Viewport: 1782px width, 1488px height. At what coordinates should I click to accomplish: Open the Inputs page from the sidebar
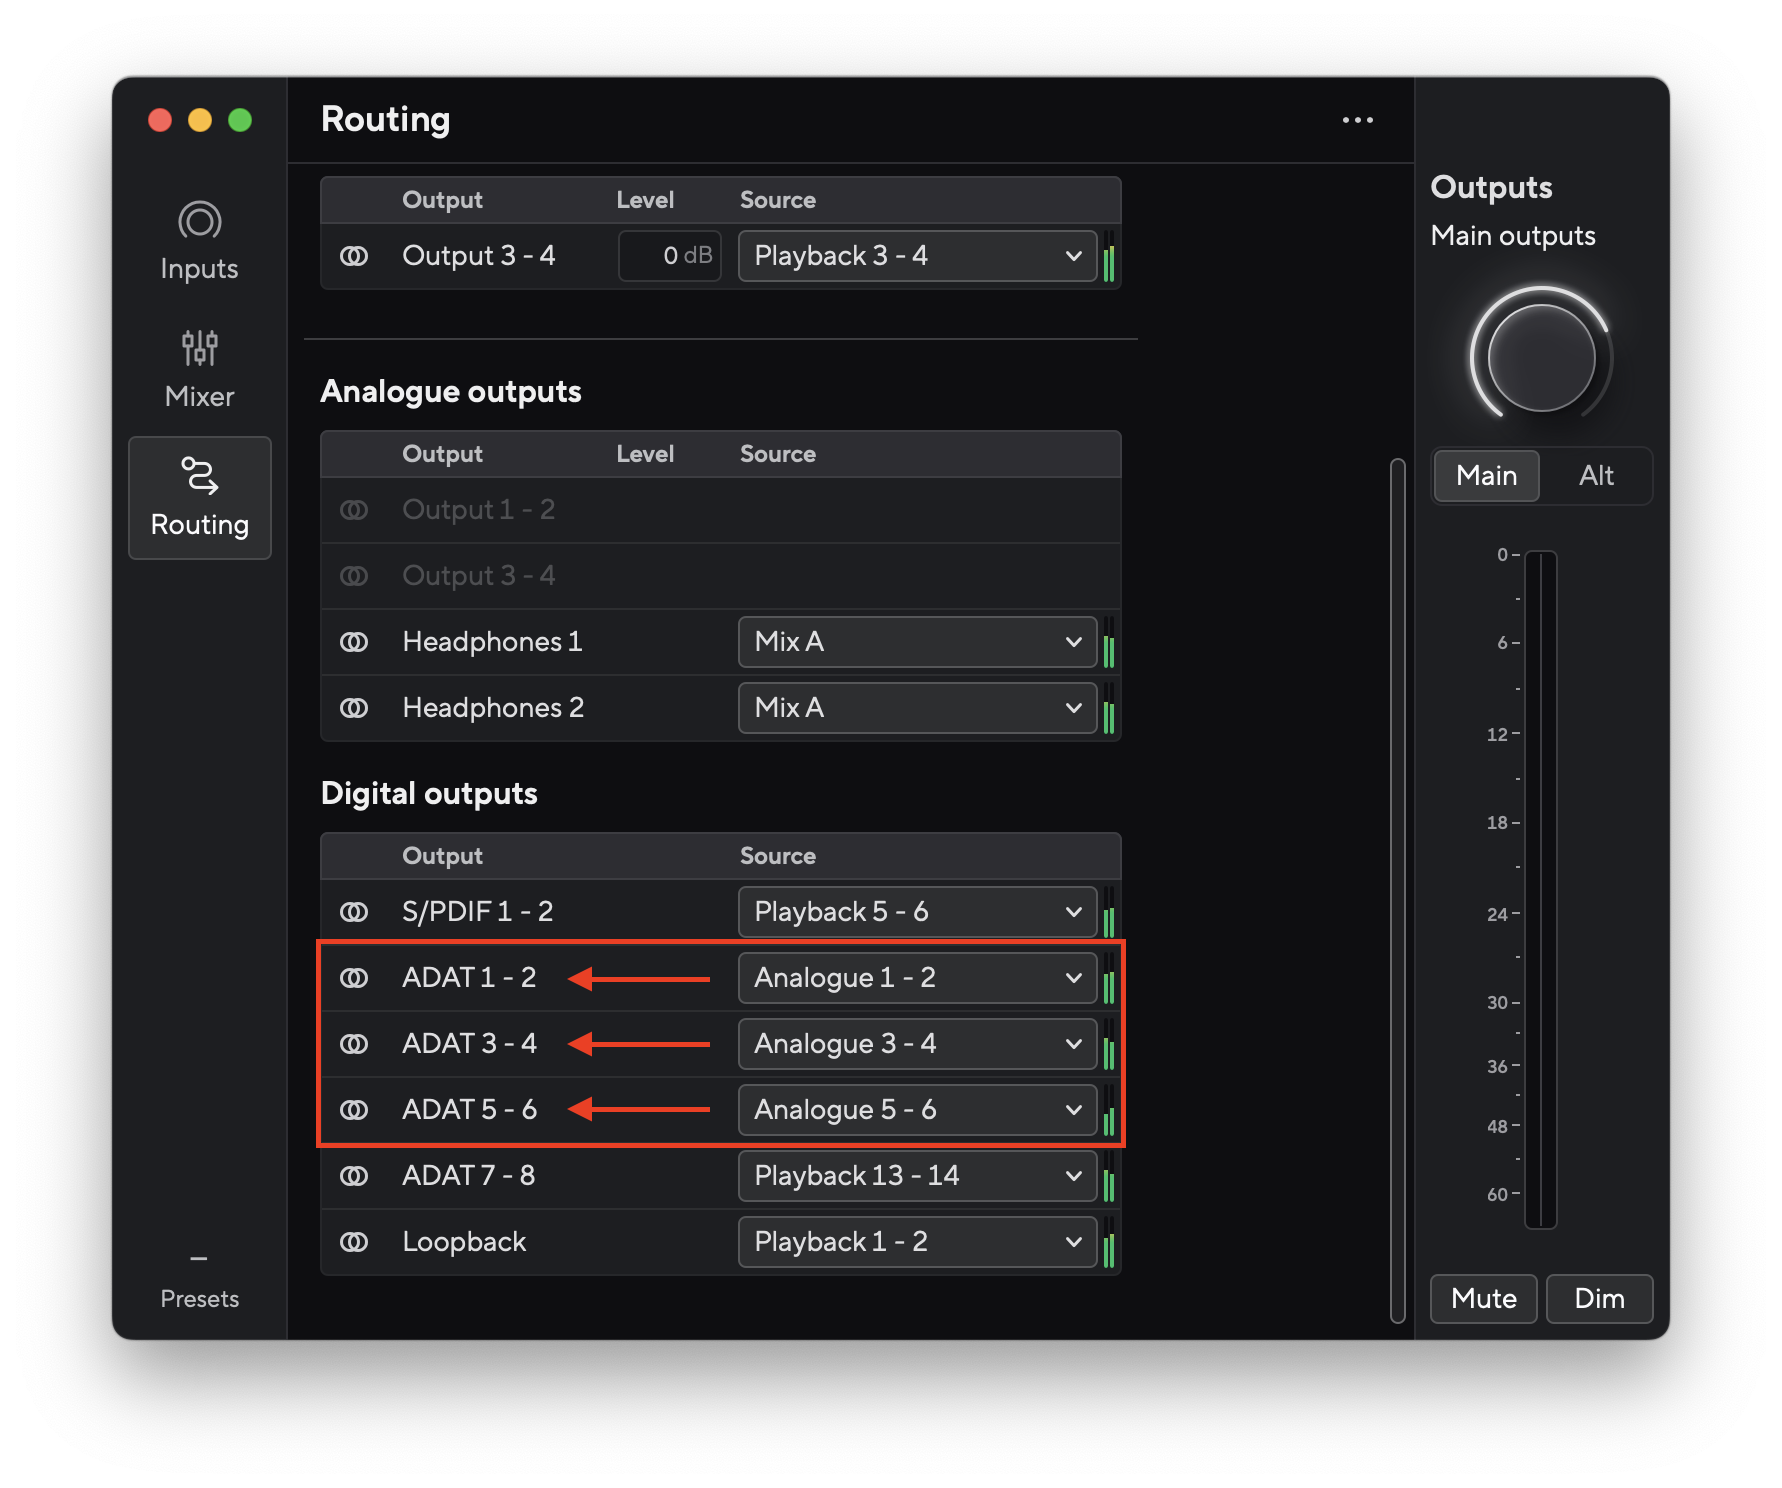point(199,242)
